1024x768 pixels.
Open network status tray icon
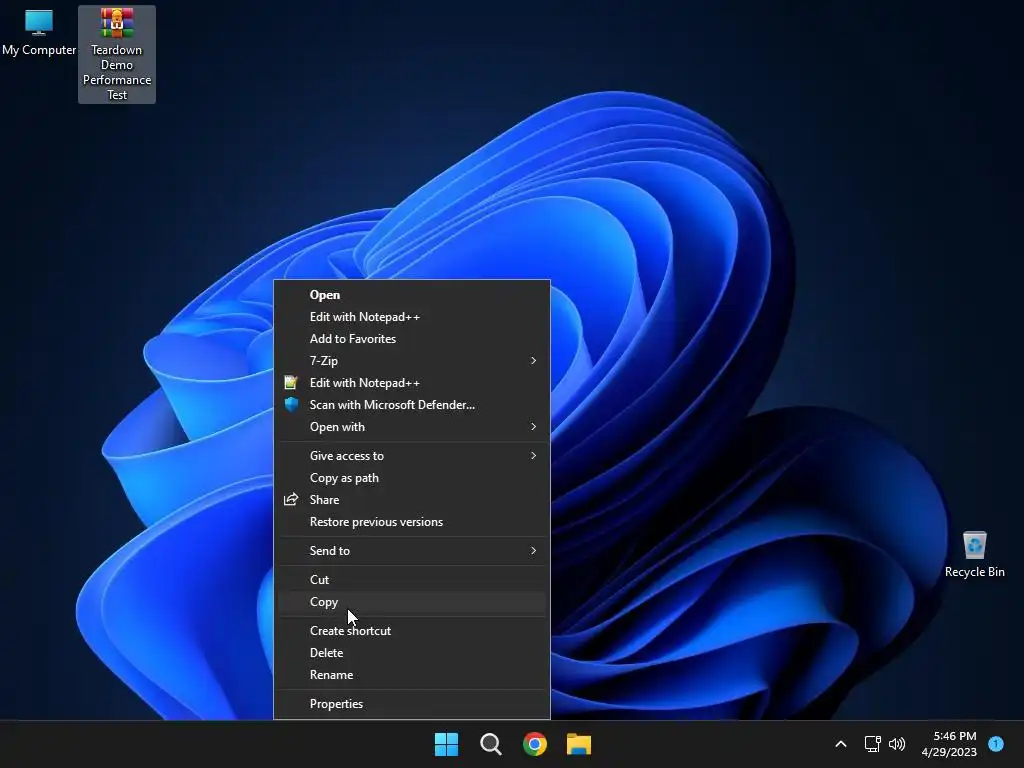point(872,744)
